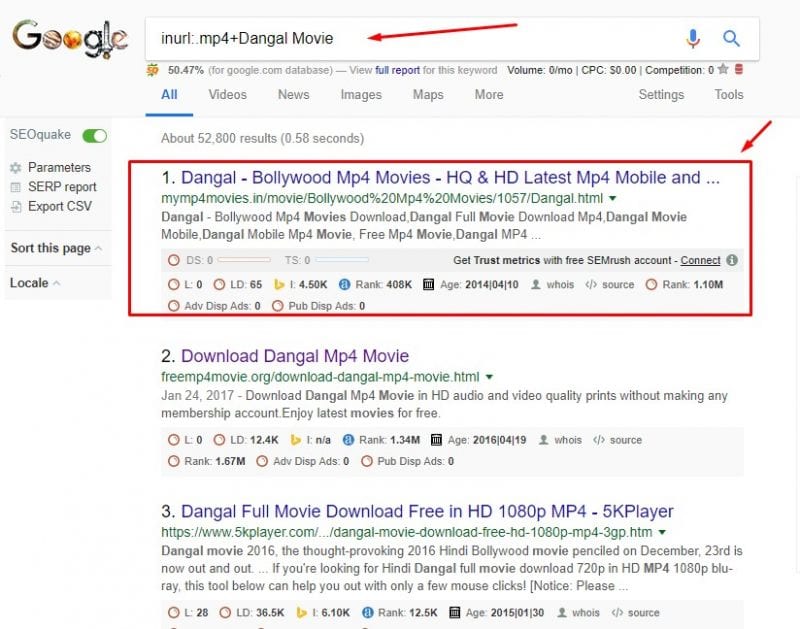Click the Age archive icon in result 3
The width and height of the screenshot is (800, 629).
455,613
